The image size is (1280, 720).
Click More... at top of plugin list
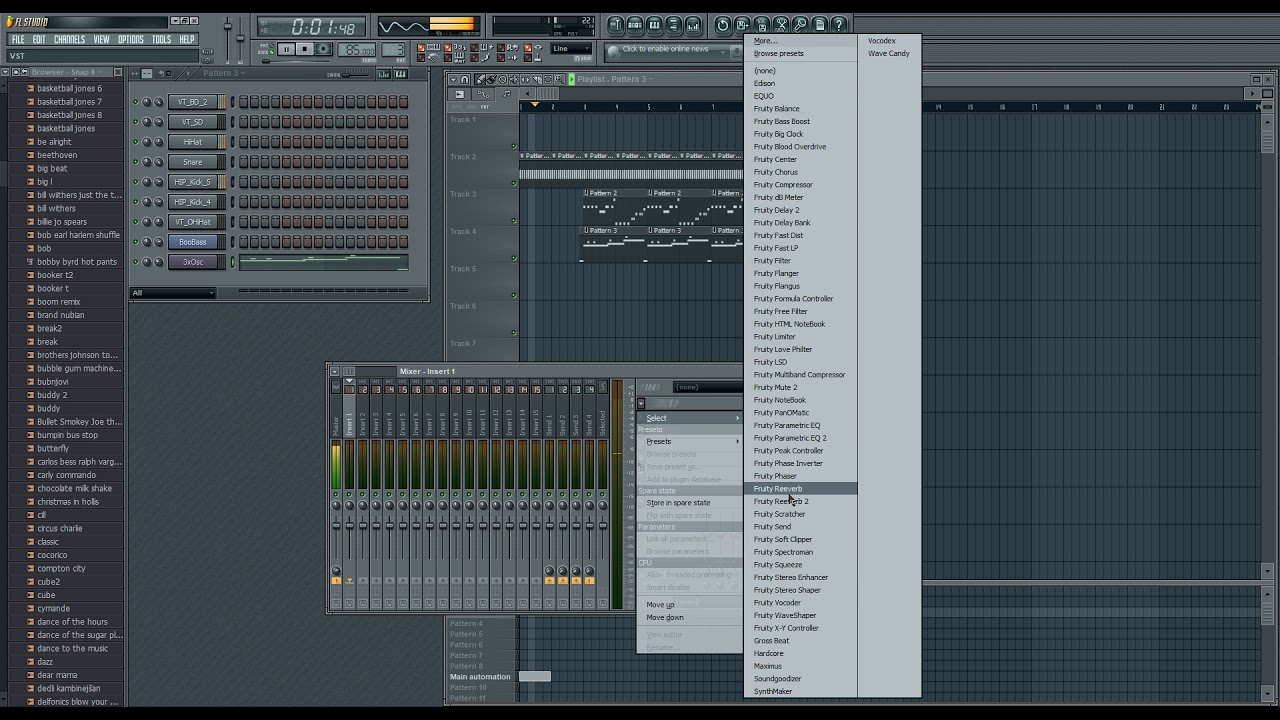click(x=800, y=41)
